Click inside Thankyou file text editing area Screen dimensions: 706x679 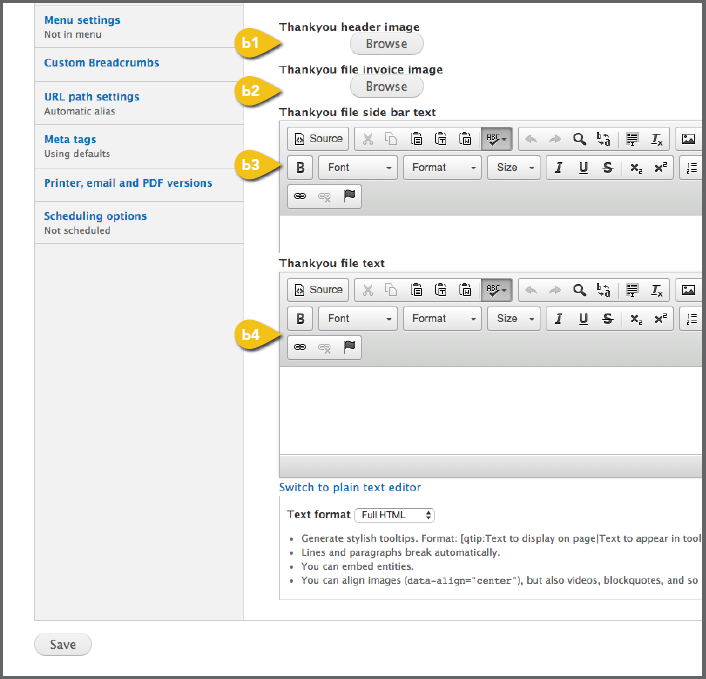coord(491,410)
